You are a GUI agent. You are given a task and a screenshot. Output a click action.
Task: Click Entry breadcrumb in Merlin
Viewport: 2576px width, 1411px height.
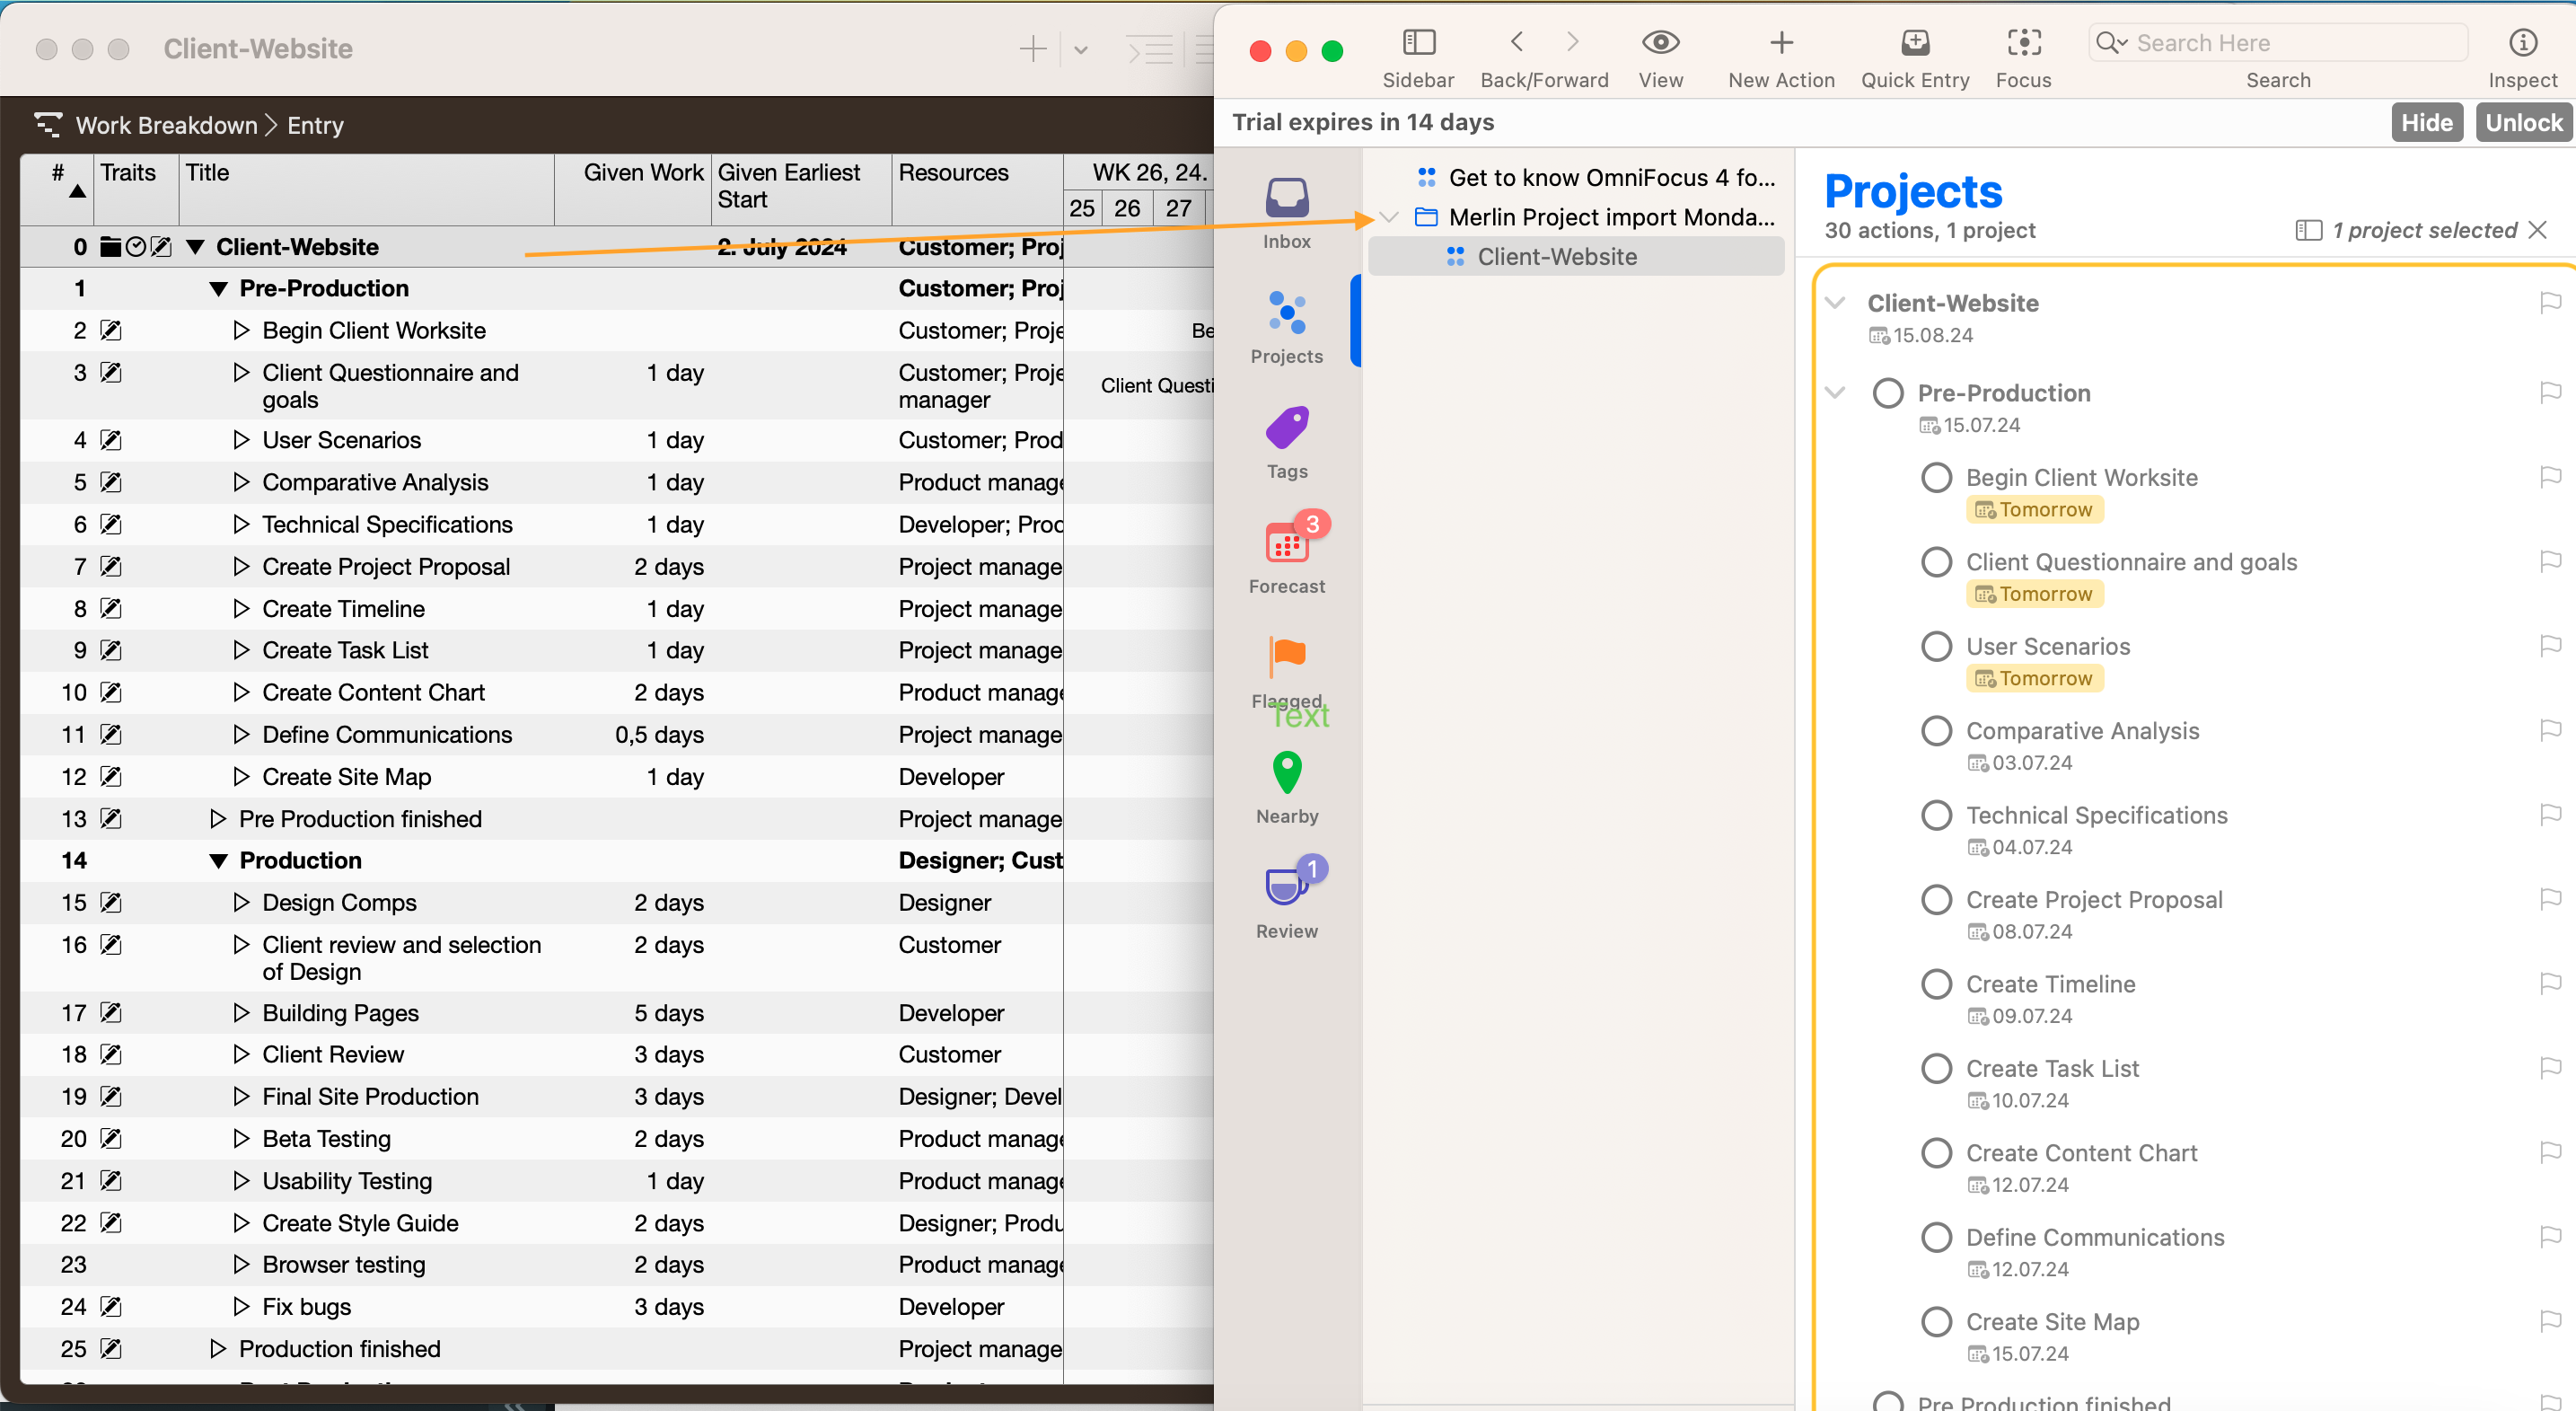315,125
